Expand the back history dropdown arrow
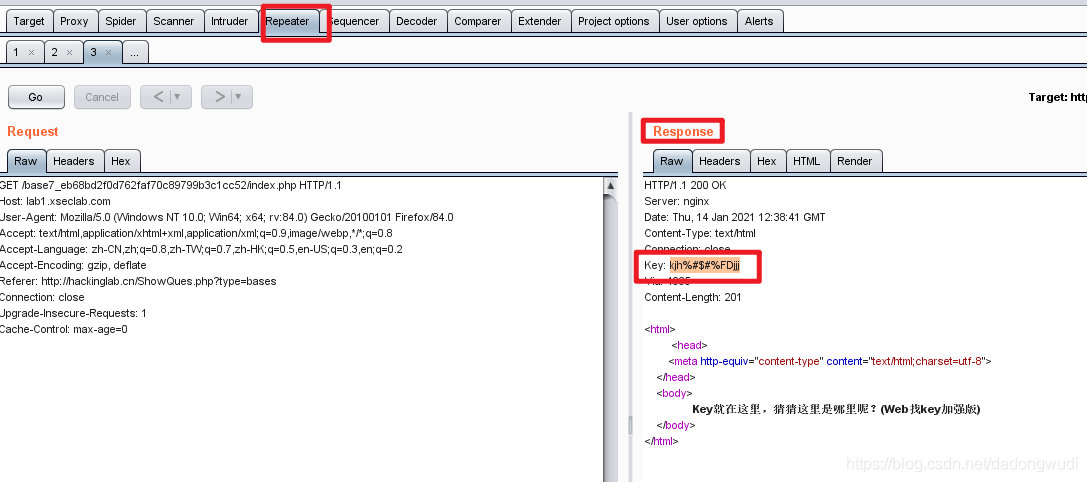The height and width of the screenshot is (482, 1087). (x=178, y=97)
